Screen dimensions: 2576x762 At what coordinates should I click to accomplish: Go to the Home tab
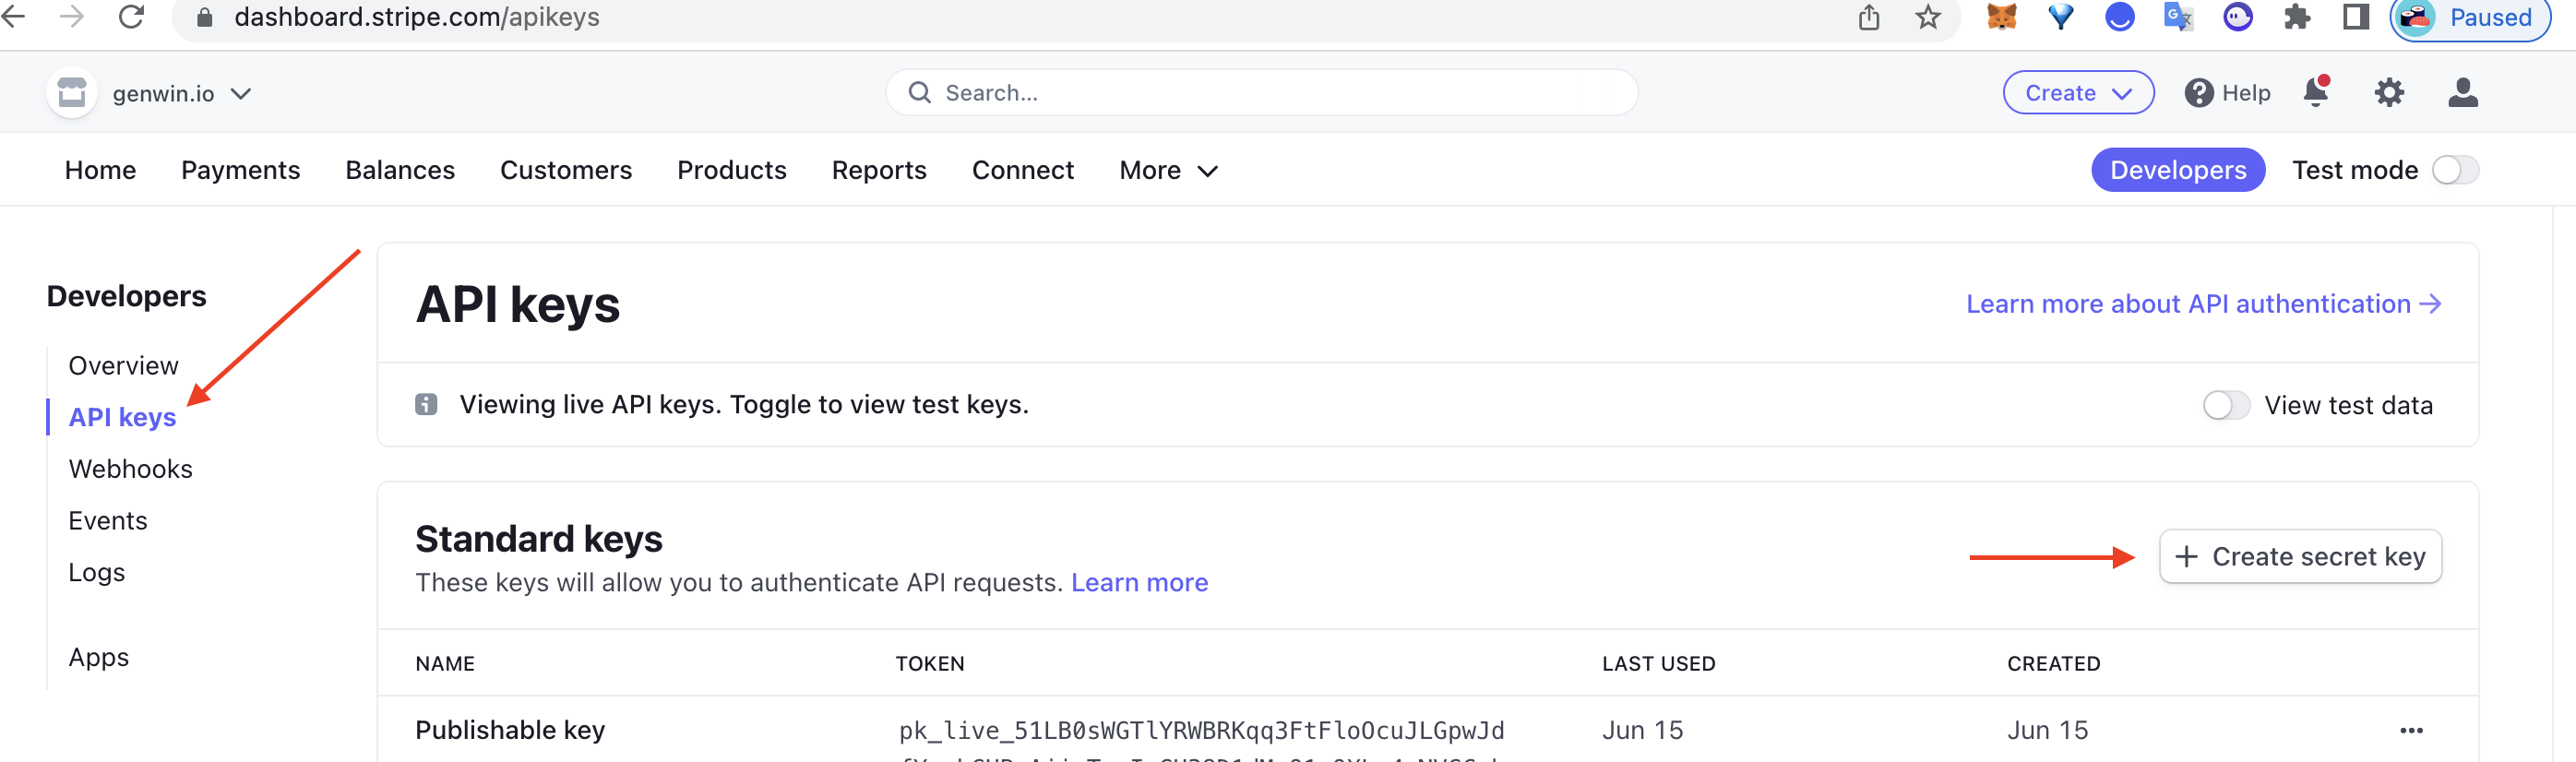click(x=100, y=170)
